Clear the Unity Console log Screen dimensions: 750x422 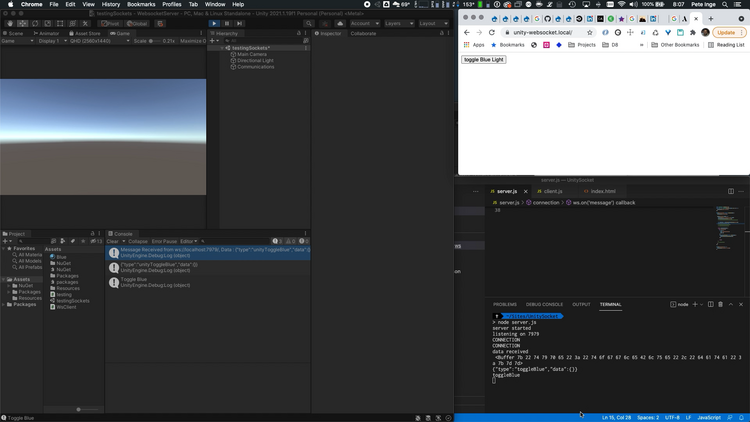point(113,241)
